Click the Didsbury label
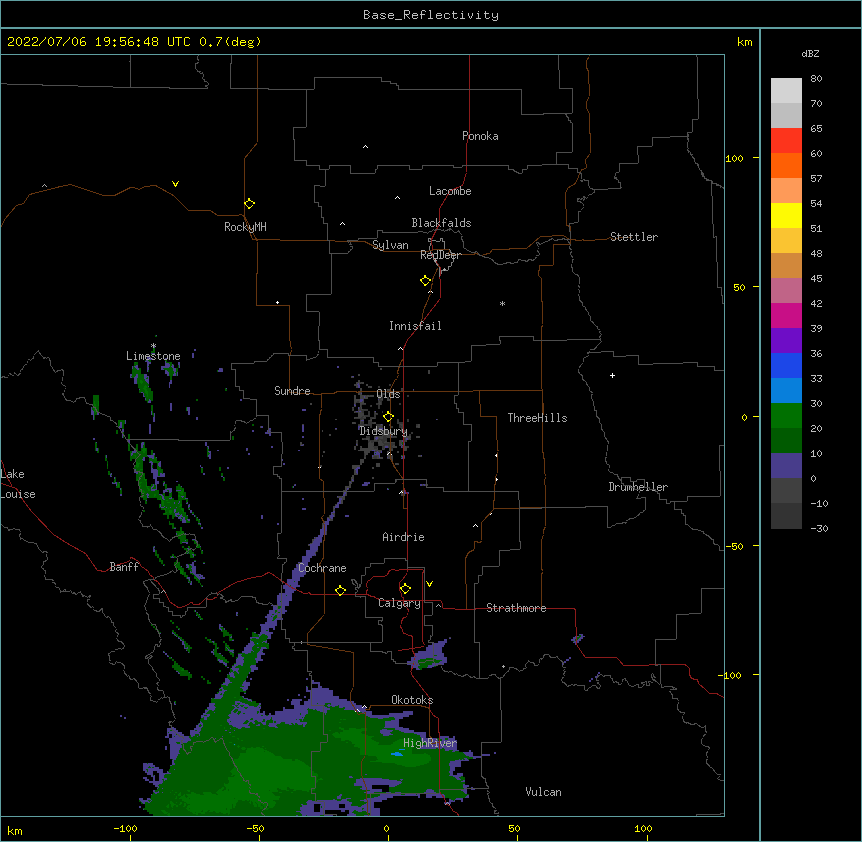Screen dimensions: 862x842 click(x=383, y=431)
